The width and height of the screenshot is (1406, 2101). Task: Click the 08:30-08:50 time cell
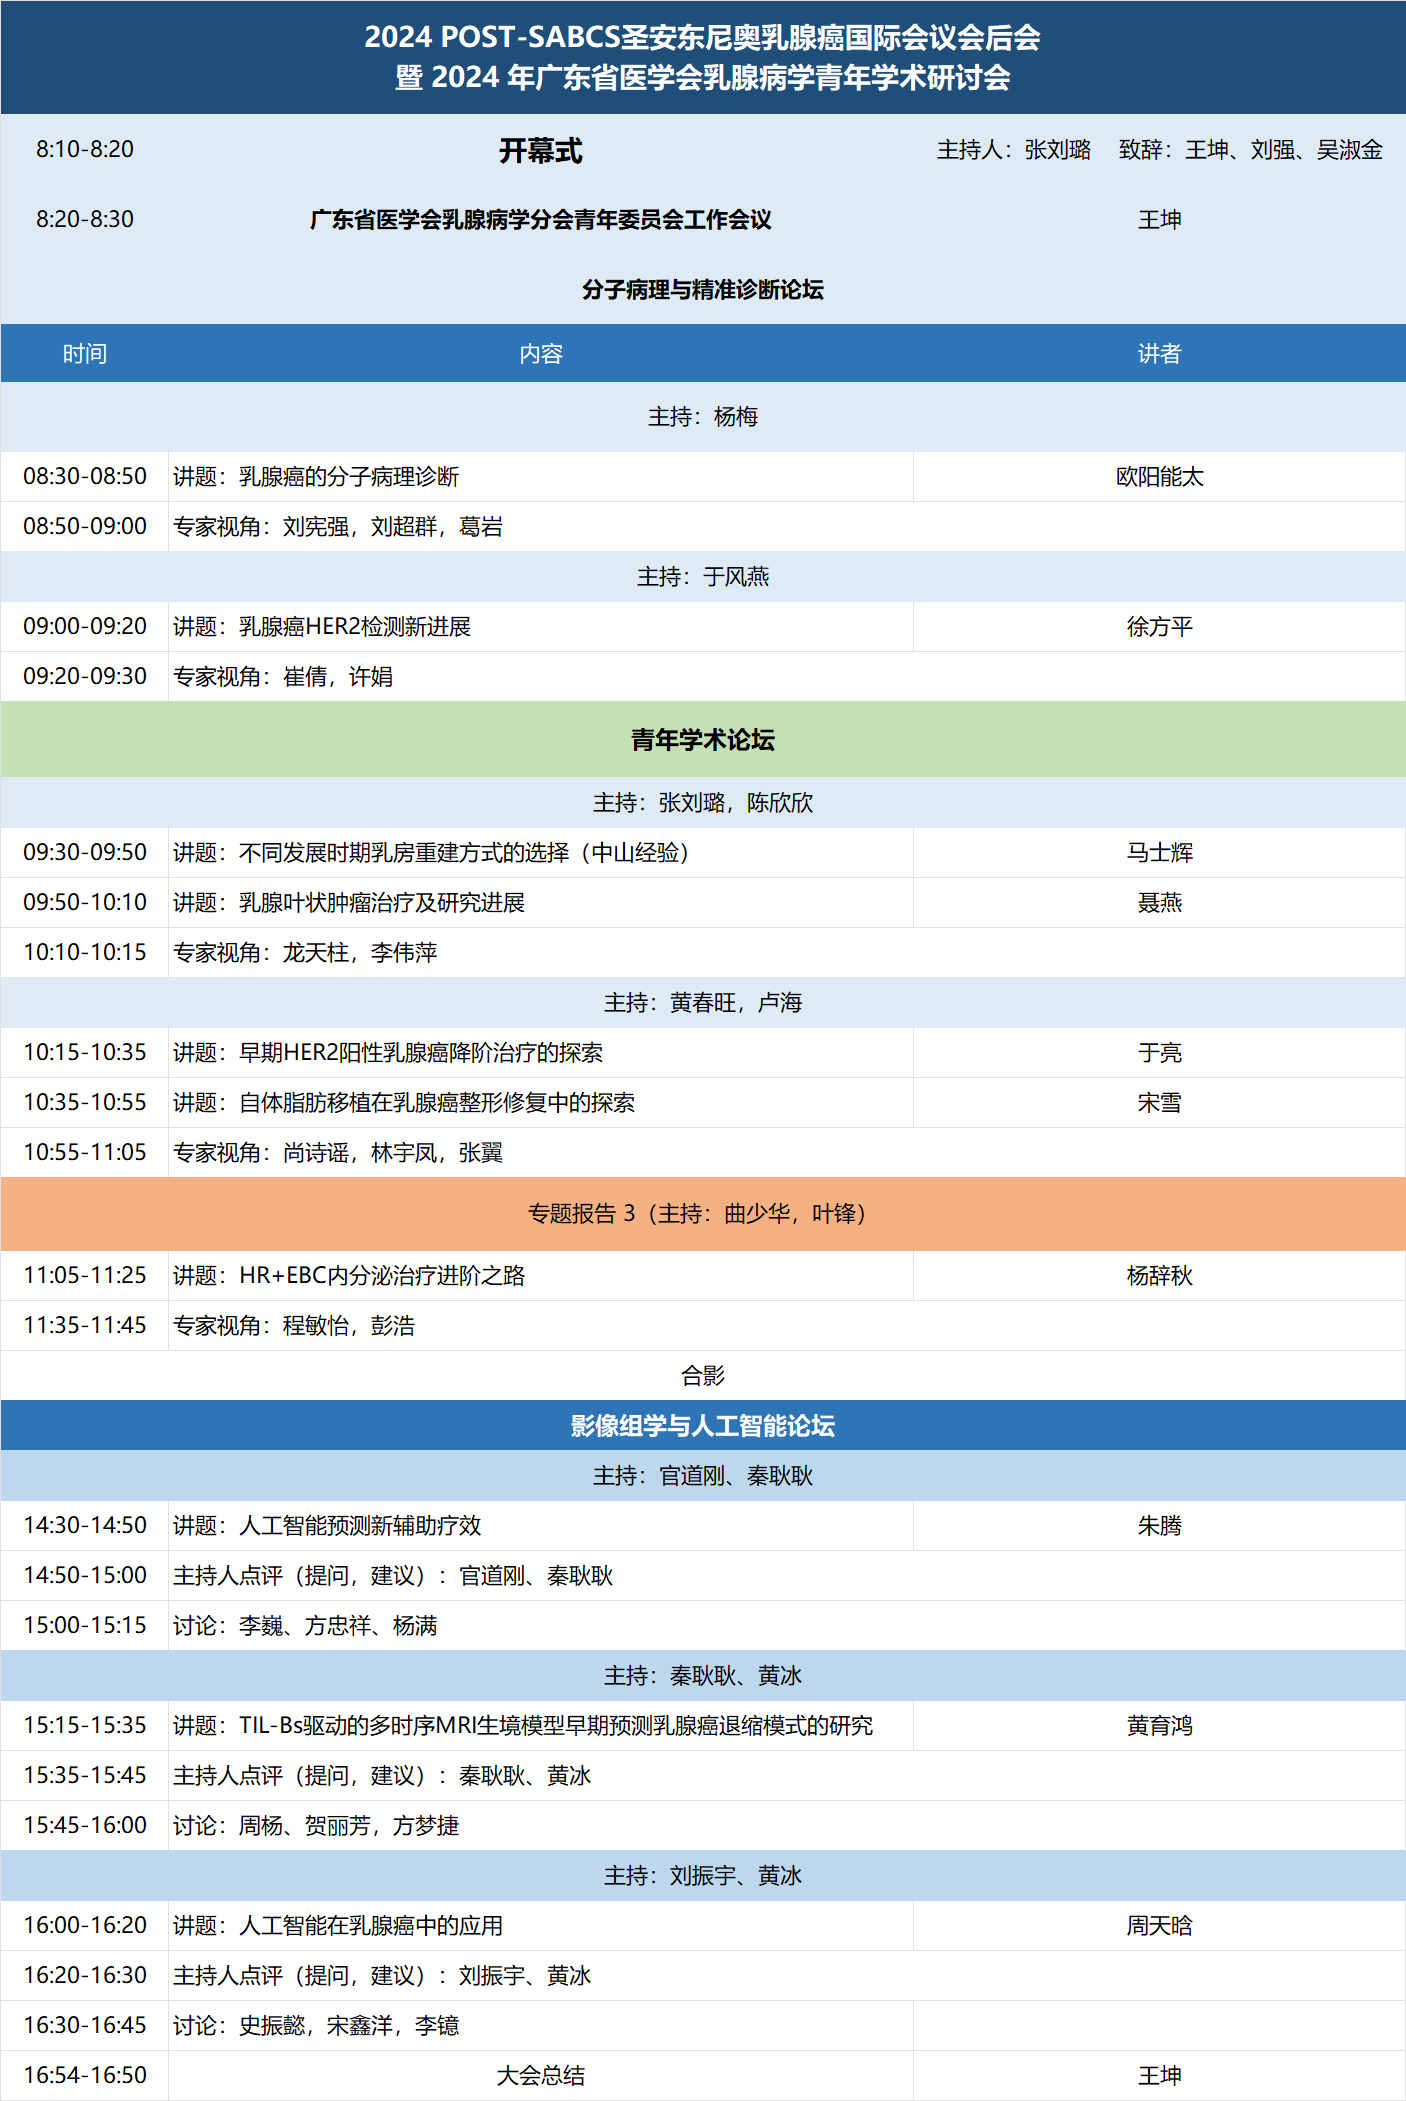coord(85,477)
